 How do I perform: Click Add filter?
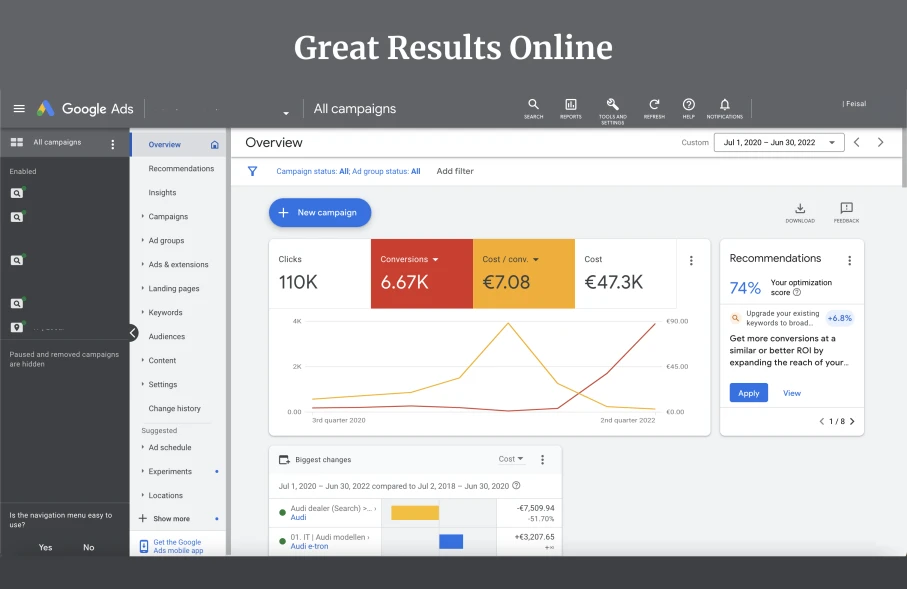[x=455, y=171]
